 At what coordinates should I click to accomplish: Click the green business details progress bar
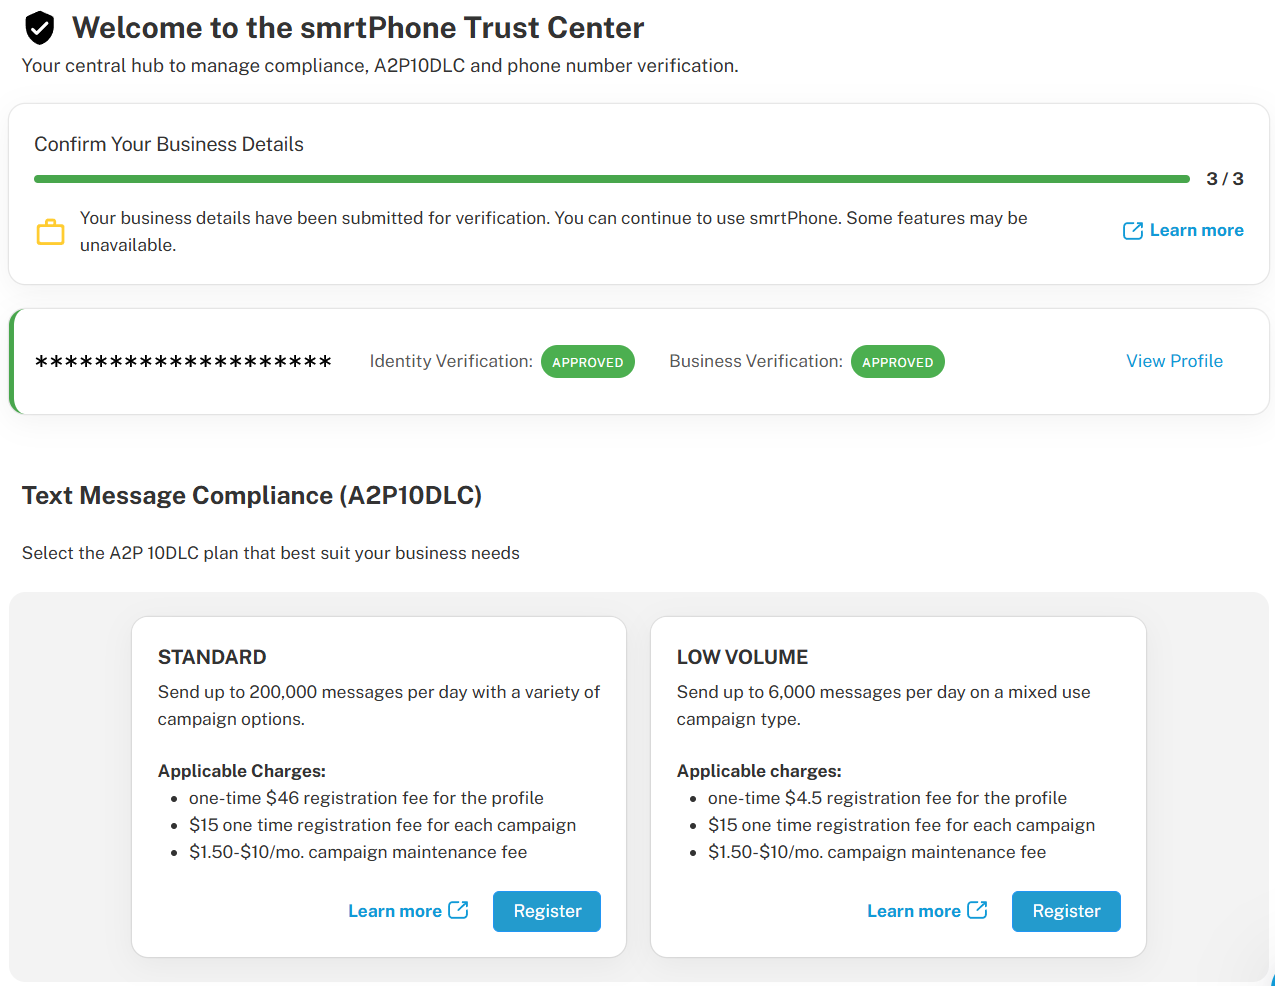611,179
